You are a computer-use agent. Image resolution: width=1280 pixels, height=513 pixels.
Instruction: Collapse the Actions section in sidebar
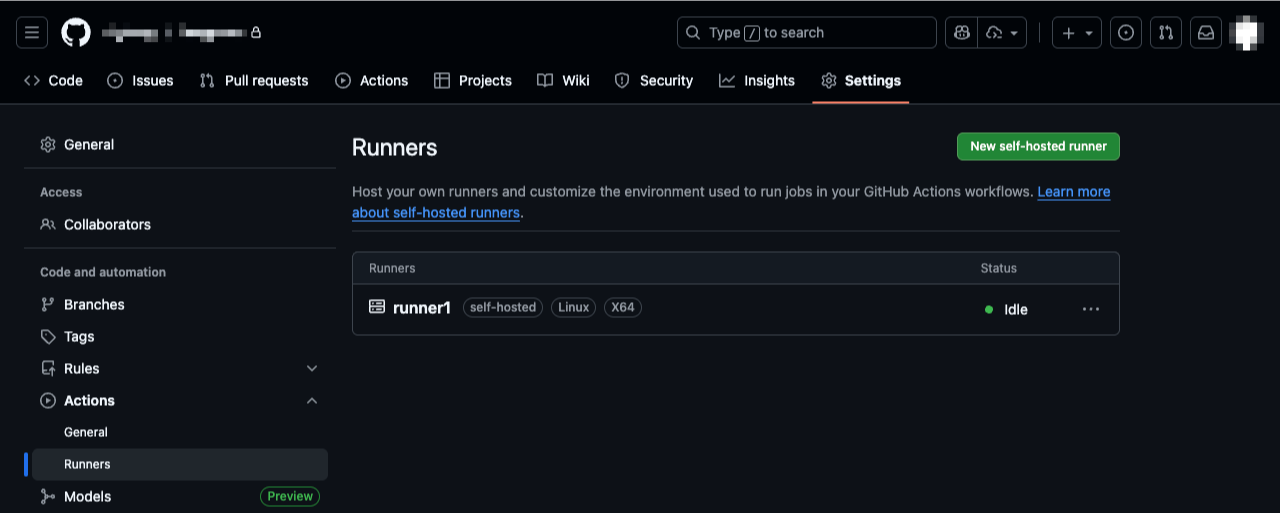[312, 401]
